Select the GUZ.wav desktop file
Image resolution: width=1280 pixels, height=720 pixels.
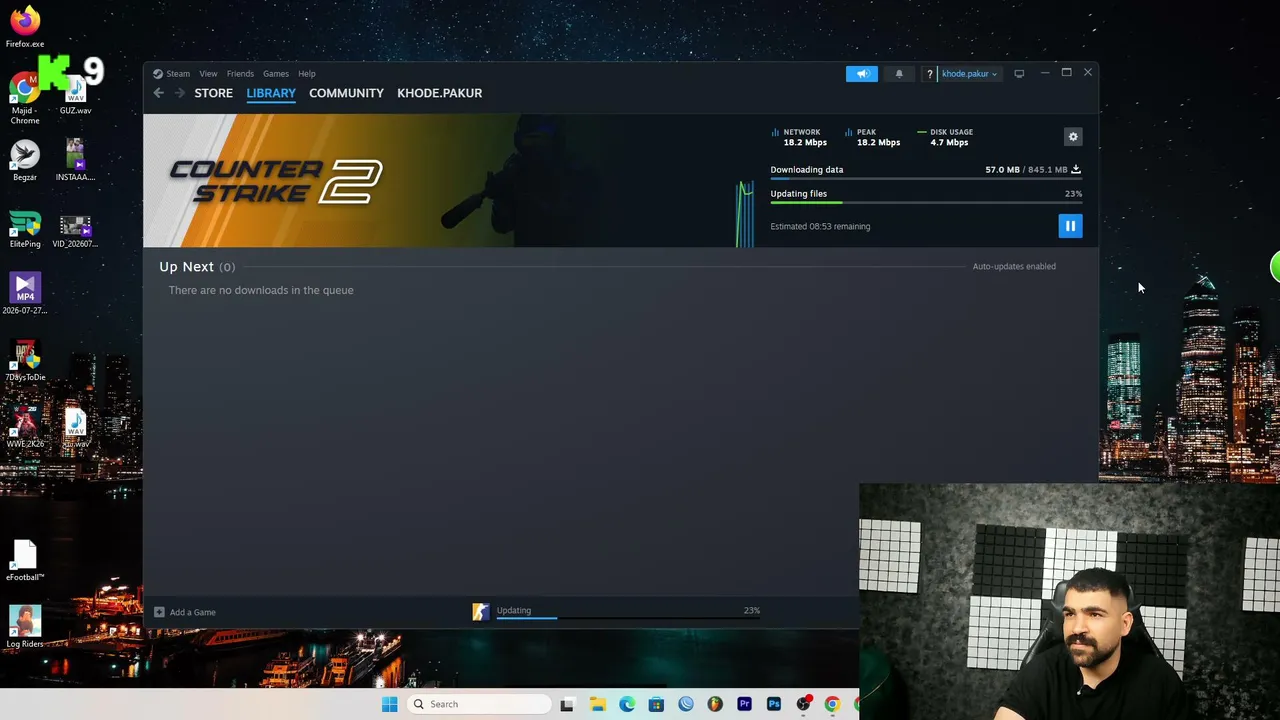pos(75,96)
